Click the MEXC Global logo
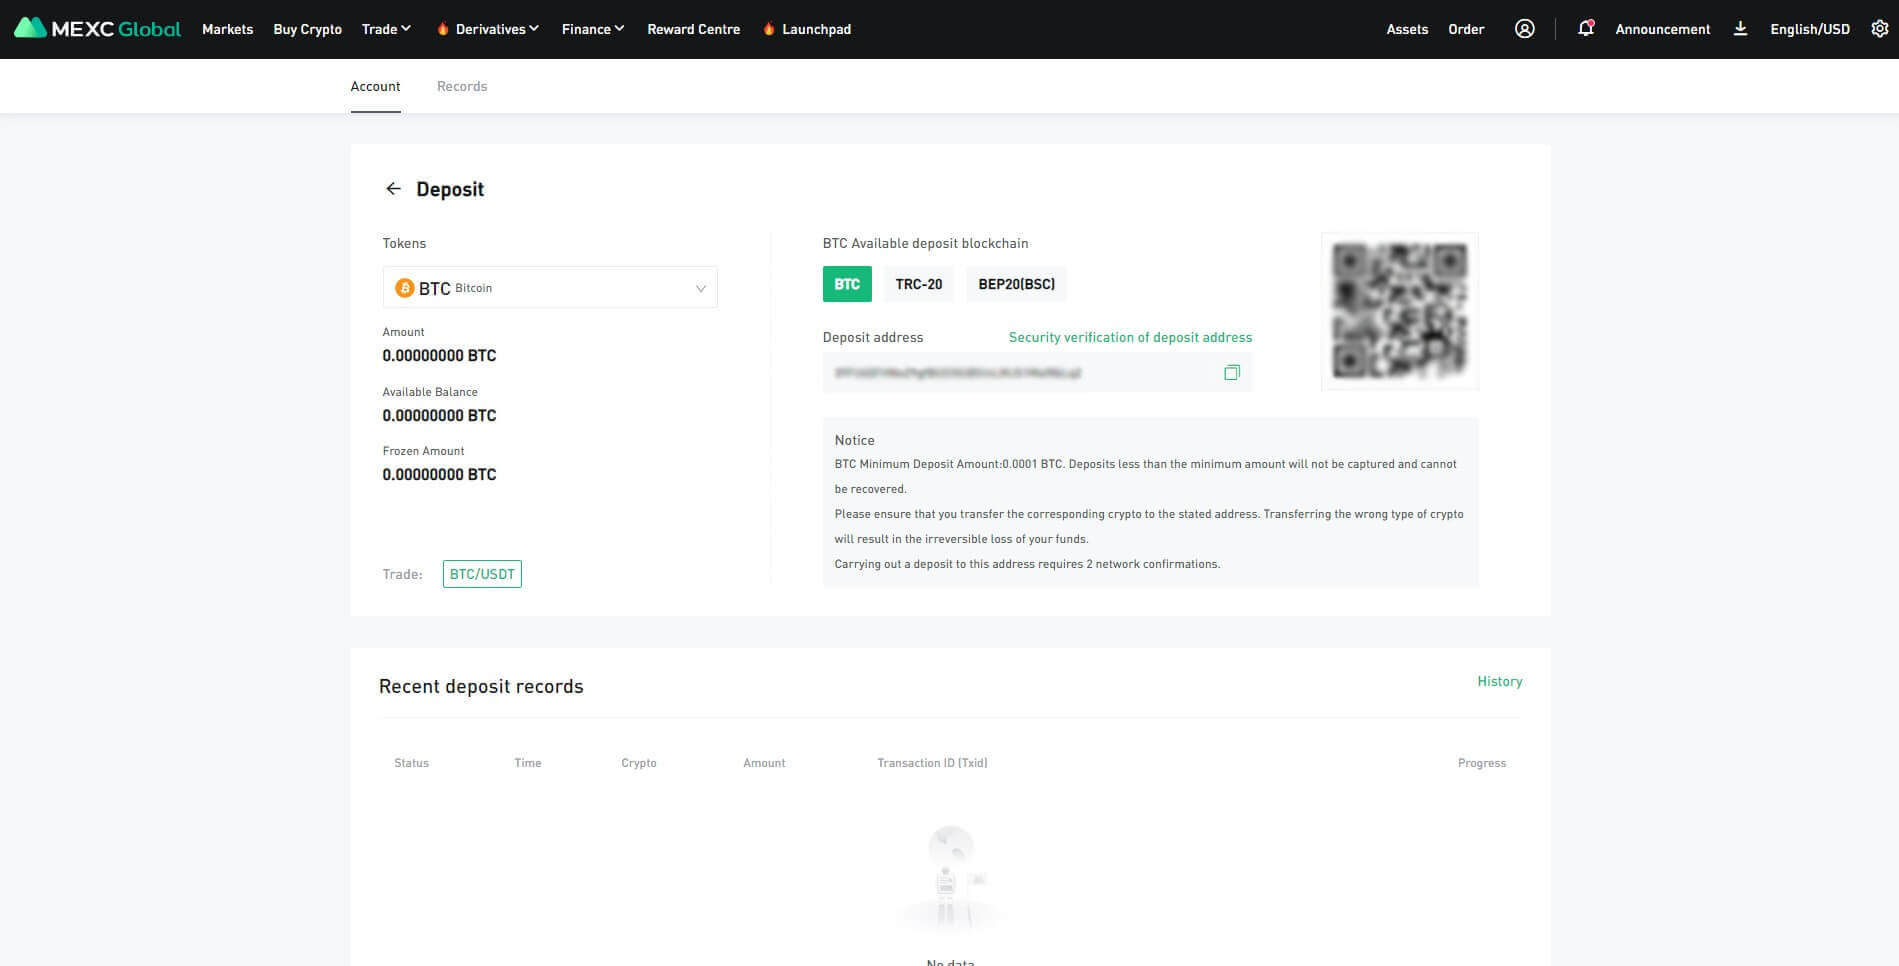The height and width of the screenshot is (966, 1899). pos(97,29)
